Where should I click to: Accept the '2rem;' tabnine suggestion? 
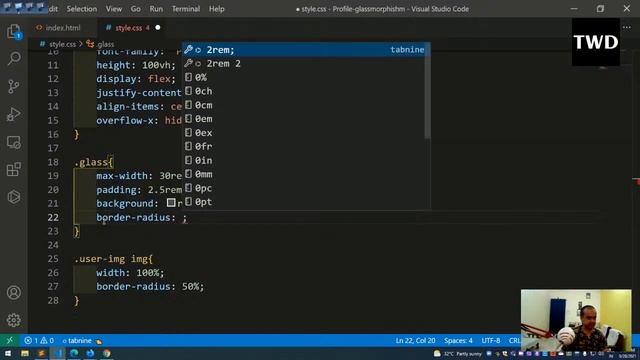pyautogui.click(x=304, y=50)
